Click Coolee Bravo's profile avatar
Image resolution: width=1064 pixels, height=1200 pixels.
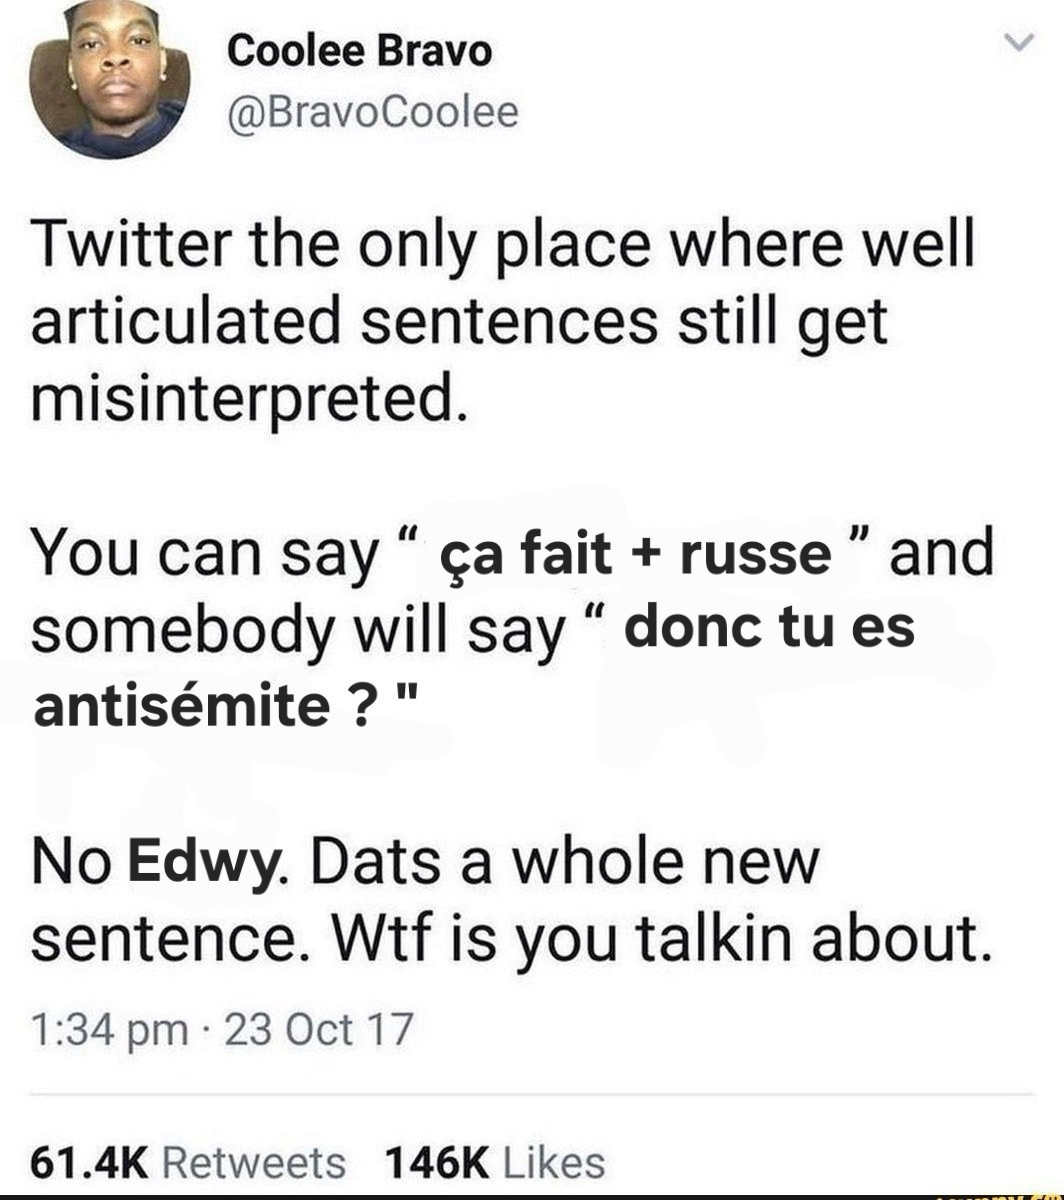pyautogui.click(x=108, y=80)
